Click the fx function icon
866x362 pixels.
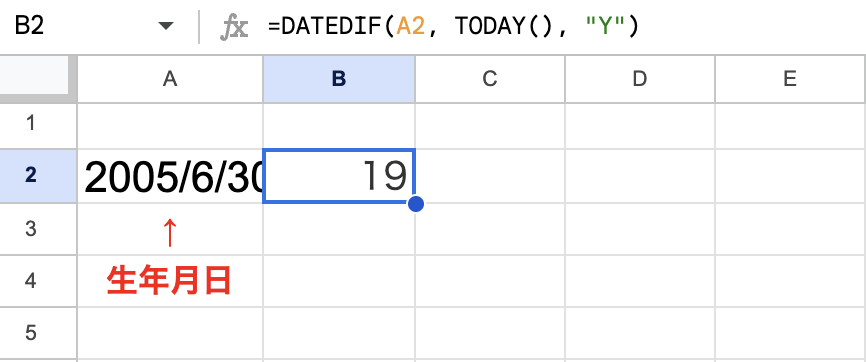[234, 27]
